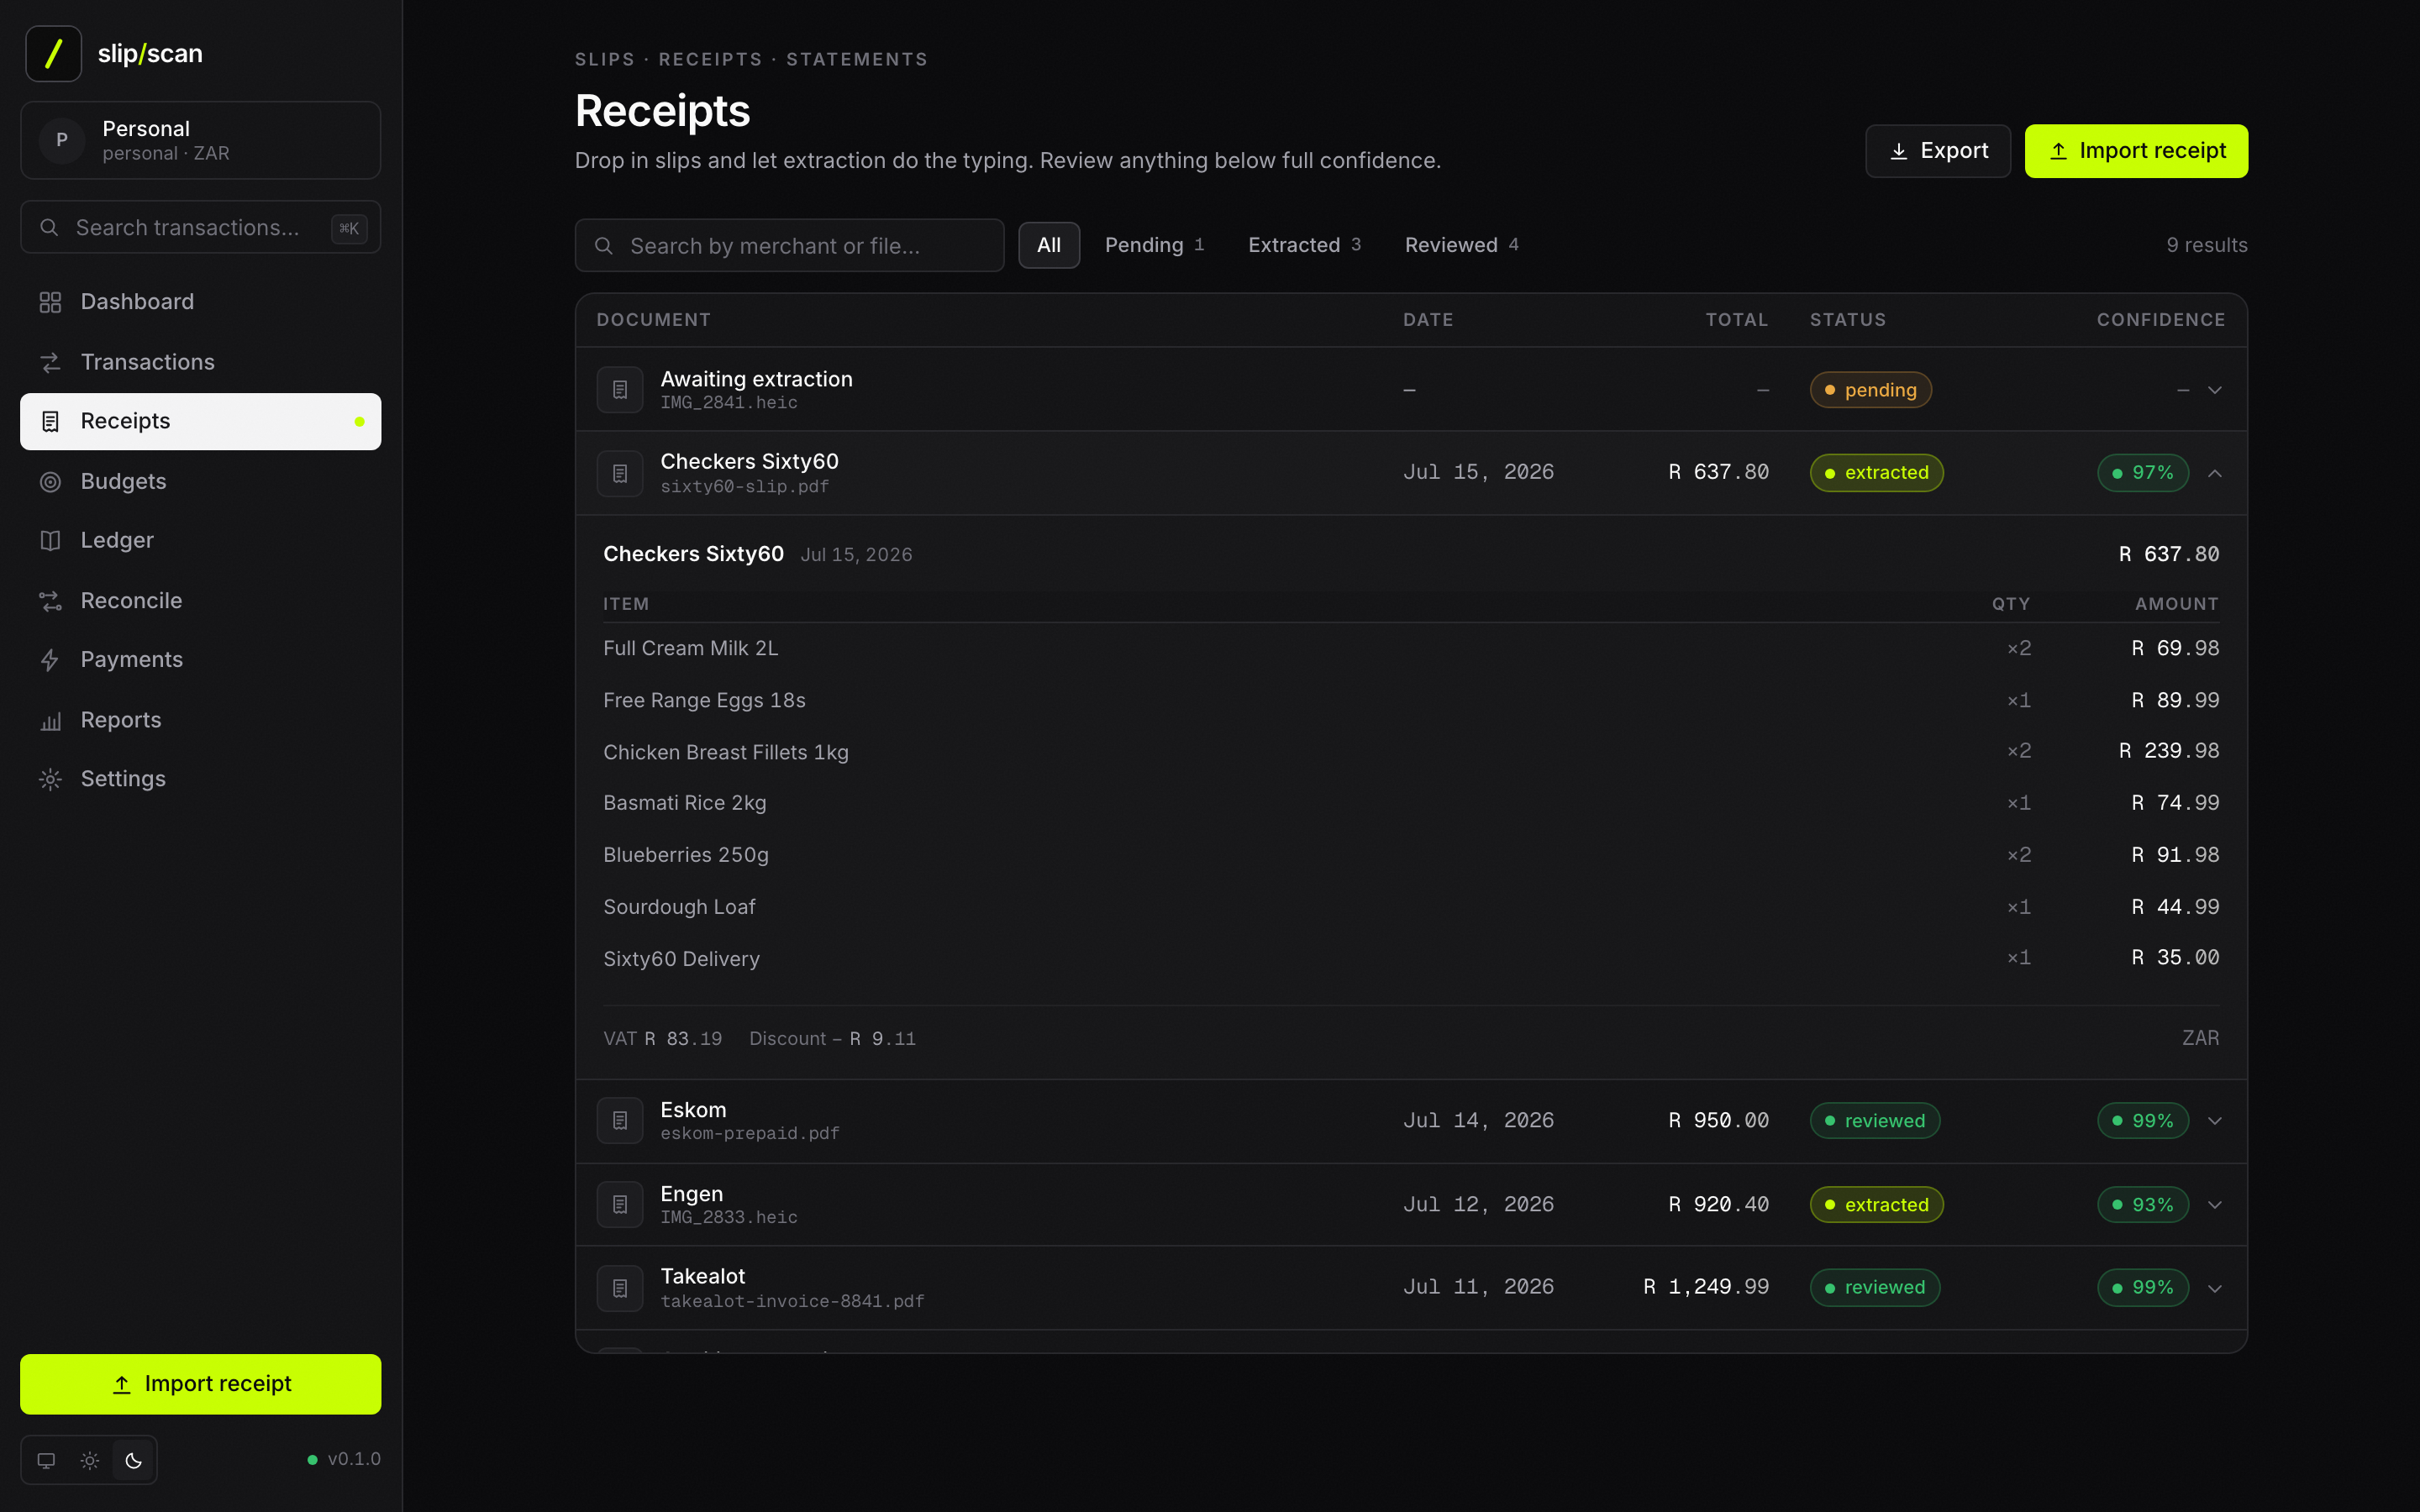Image resolution: width=2420 pixels, height=1512 pixels.
Task: Focus the Search by merchant or file field
Action: 789,246
